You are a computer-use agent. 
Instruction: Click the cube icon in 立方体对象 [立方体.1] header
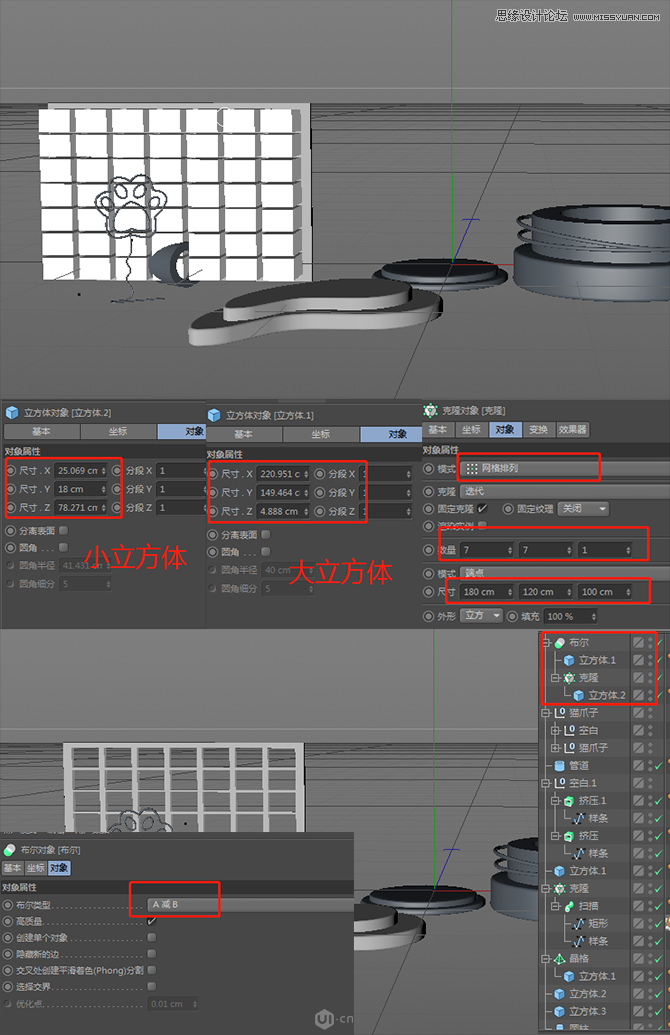coord(214,416)
